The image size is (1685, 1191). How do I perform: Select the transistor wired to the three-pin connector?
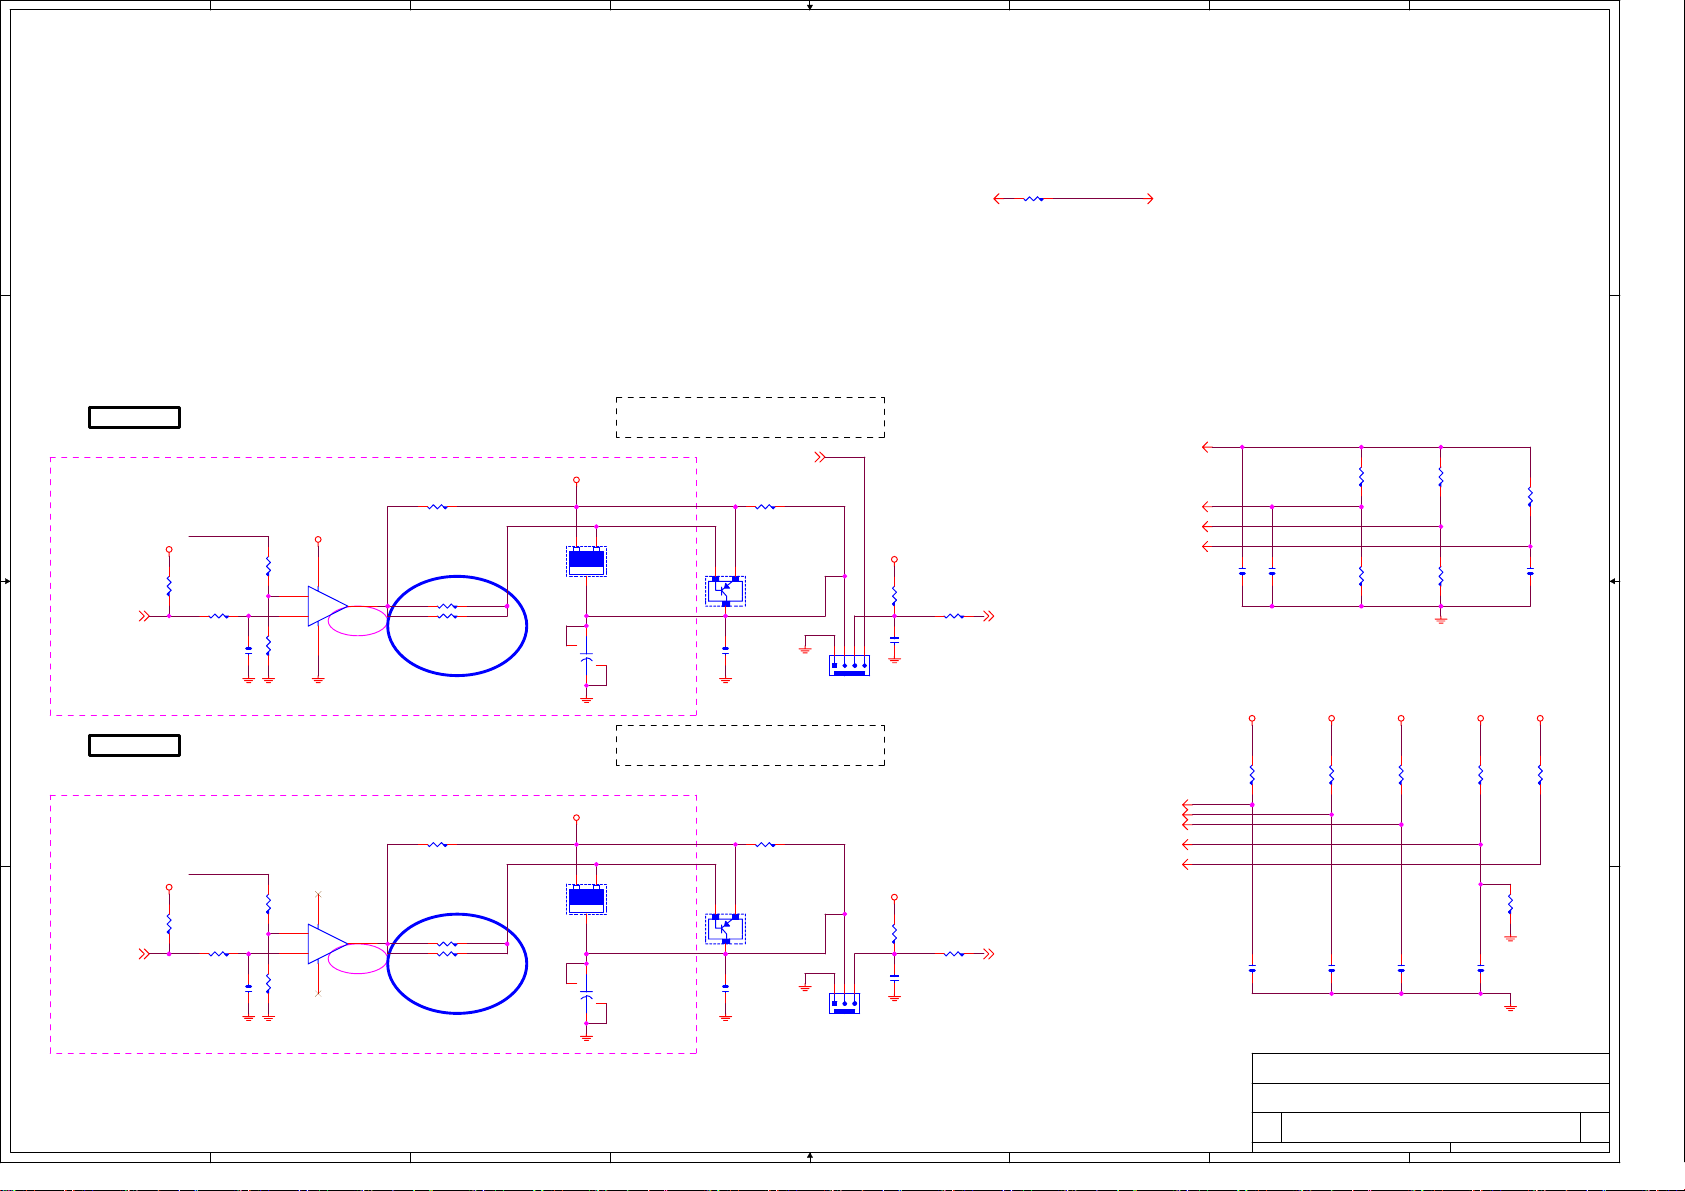pyautogui.click(x=725, y=929)
